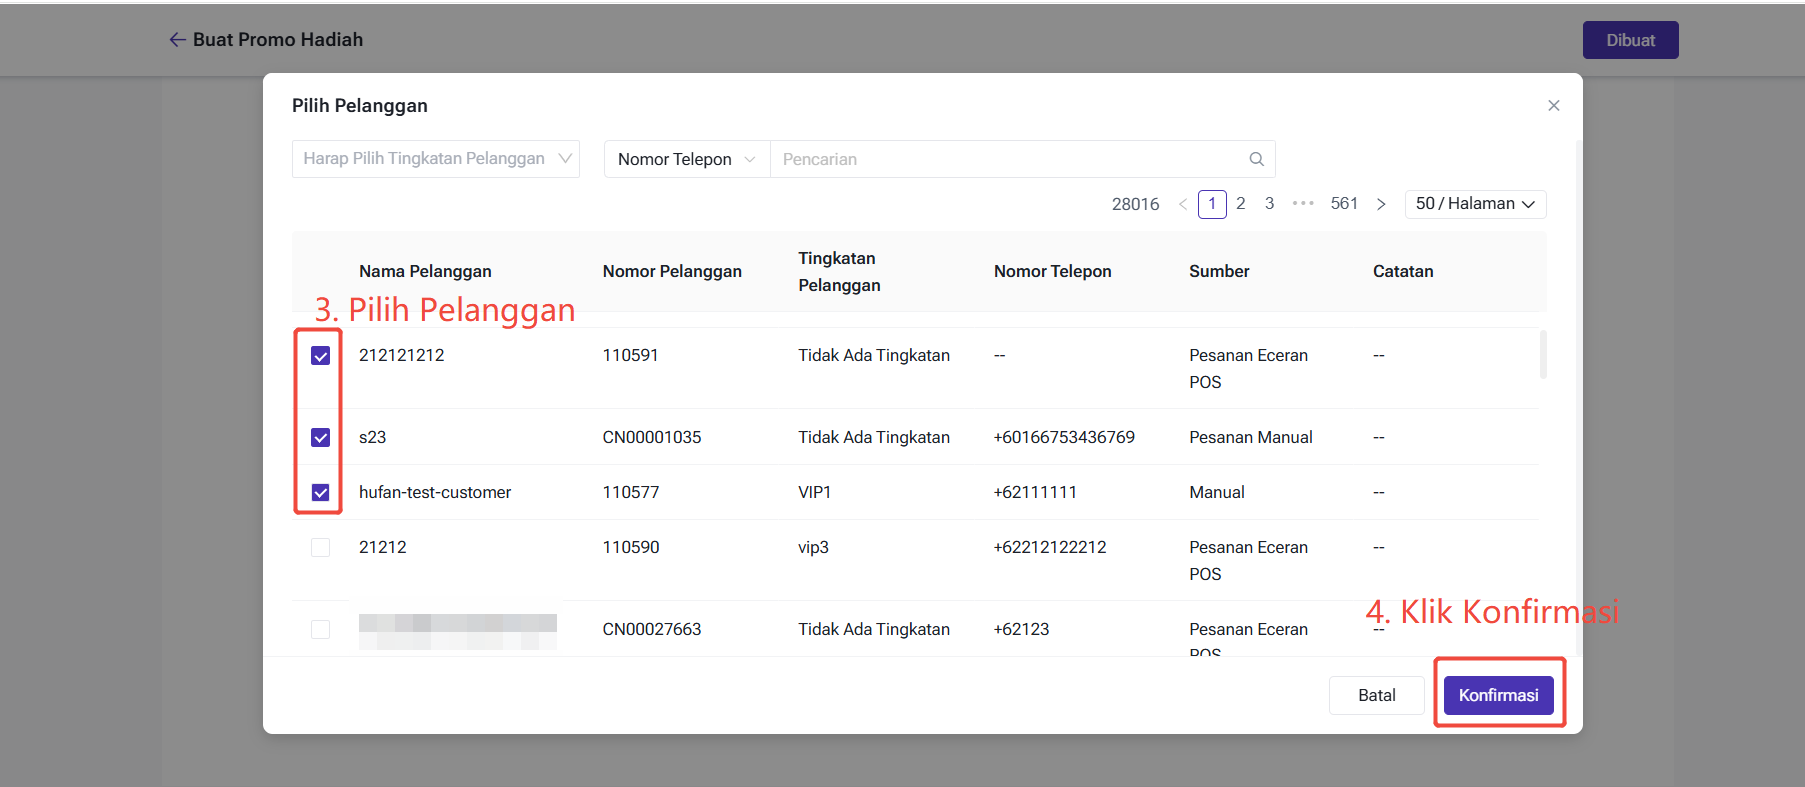Go to page 2 of customer list
1805x787 pixels.
[x=1240, y=204]
